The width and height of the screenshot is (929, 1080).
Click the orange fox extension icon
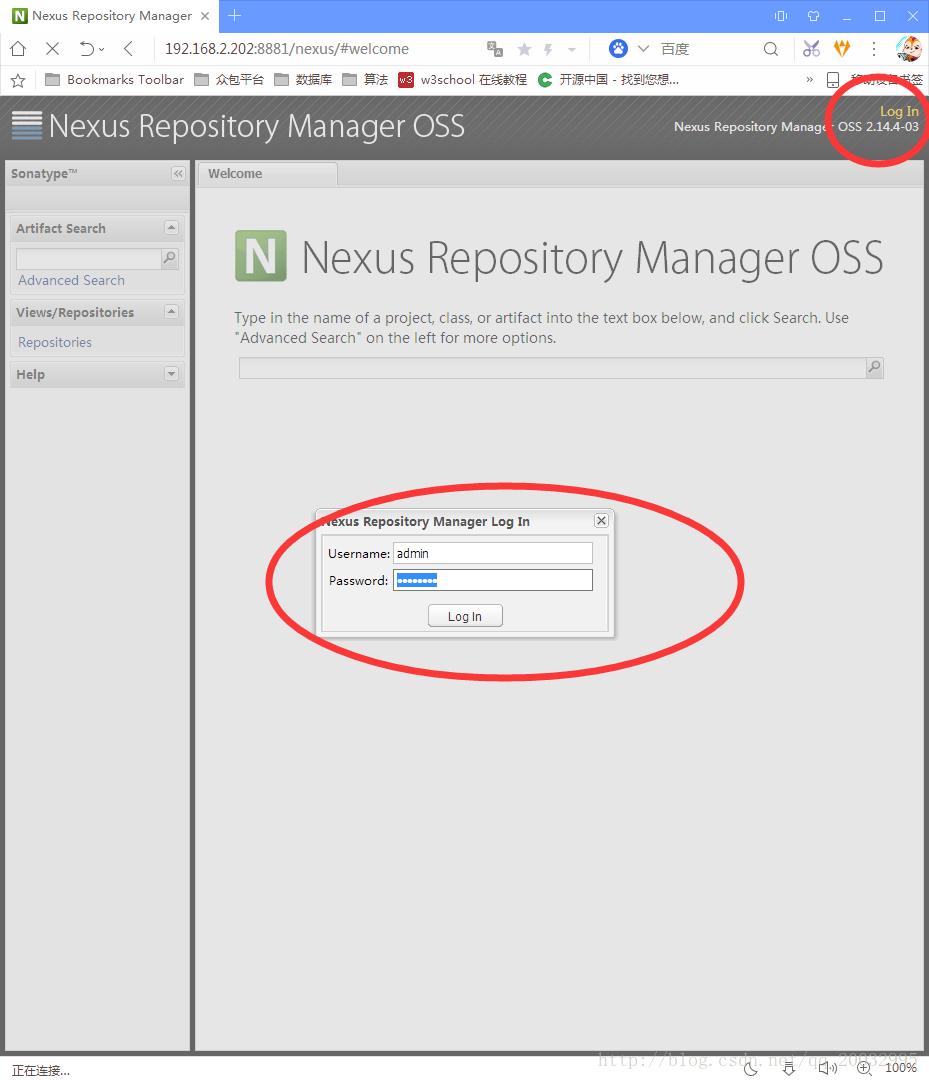[x=842, y=49]
